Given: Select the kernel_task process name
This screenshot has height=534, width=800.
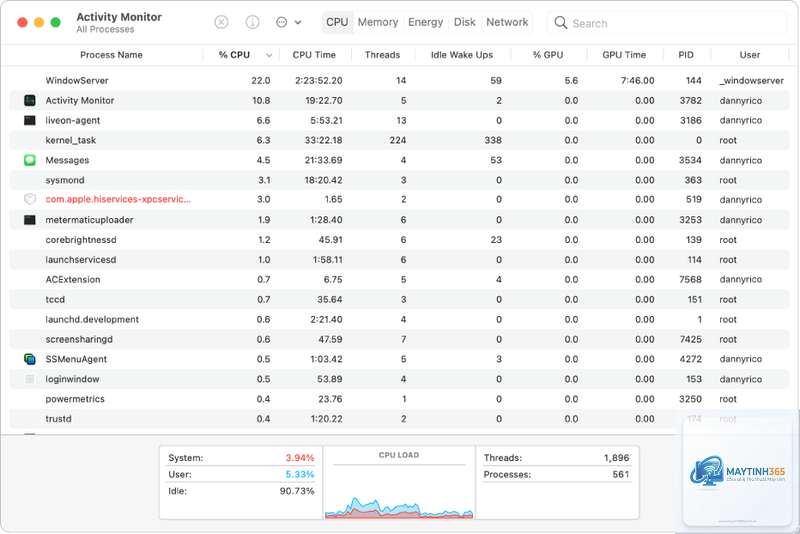Looking at the screenshot, I should 70,140.
